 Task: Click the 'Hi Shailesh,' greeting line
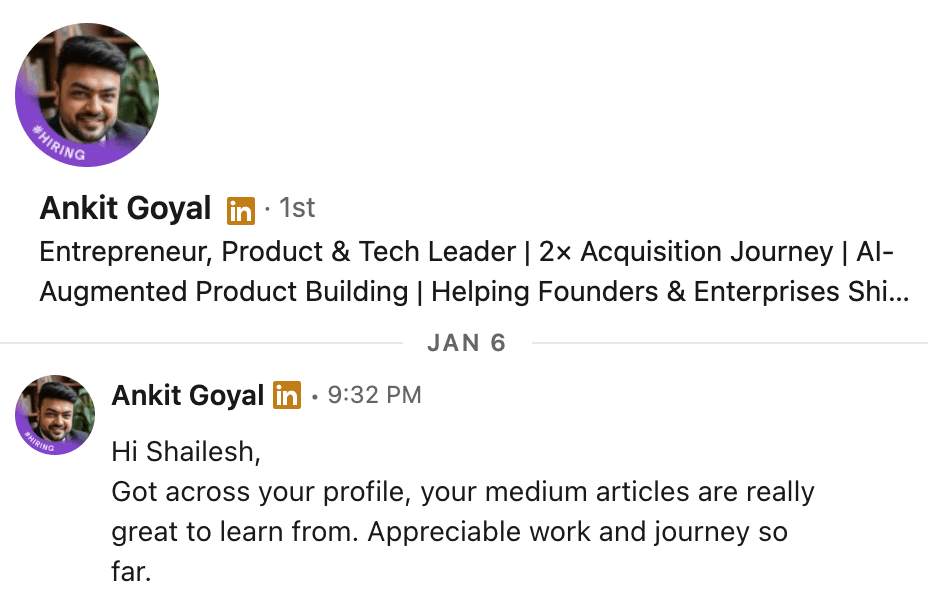click(186, 452)
